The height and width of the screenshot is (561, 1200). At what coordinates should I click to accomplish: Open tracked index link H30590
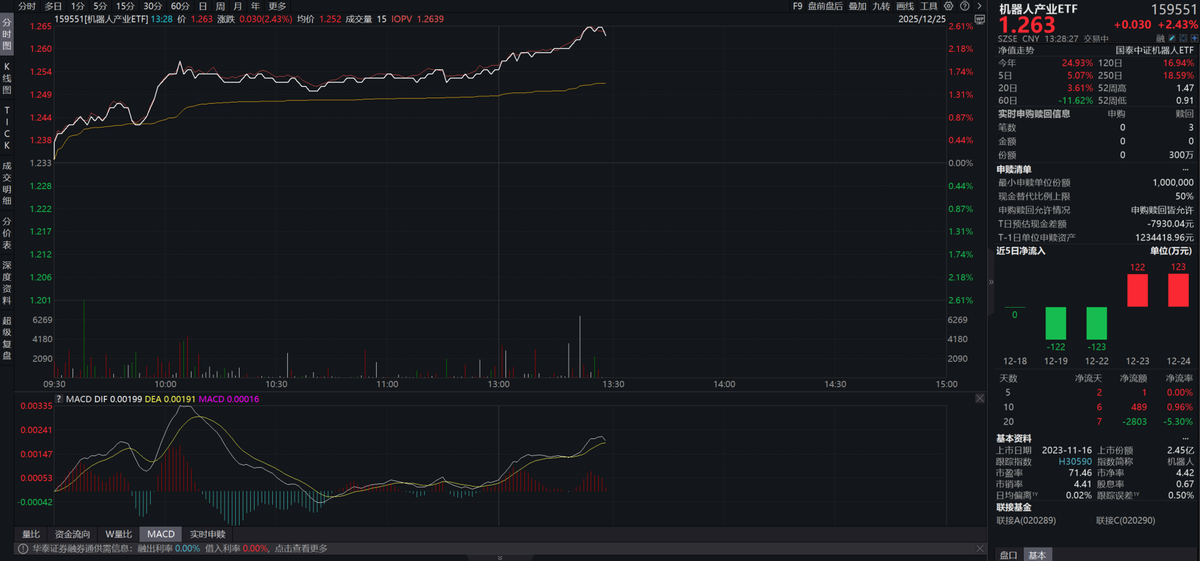(1072, 462)
